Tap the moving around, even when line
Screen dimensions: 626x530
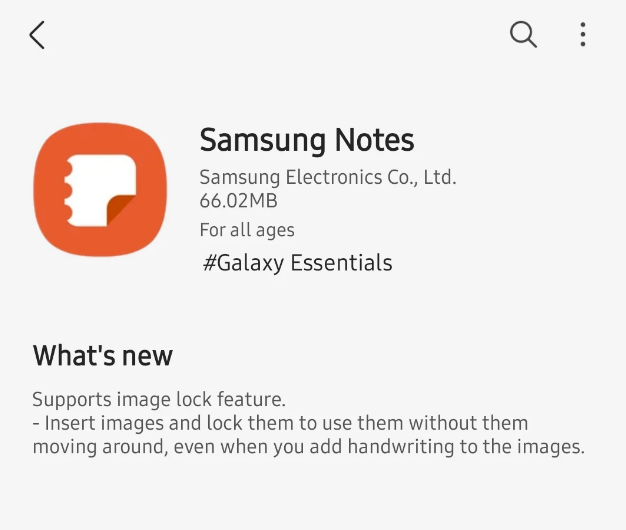309,447
